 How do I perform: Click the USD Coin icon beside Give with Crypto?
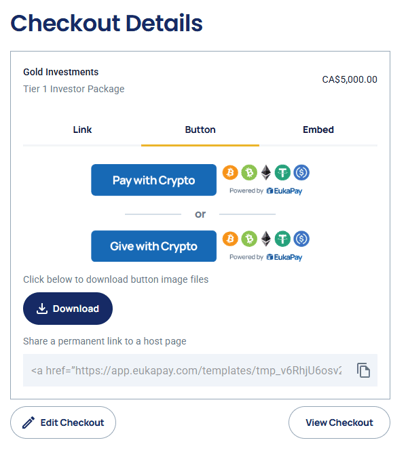click(301, 239)
